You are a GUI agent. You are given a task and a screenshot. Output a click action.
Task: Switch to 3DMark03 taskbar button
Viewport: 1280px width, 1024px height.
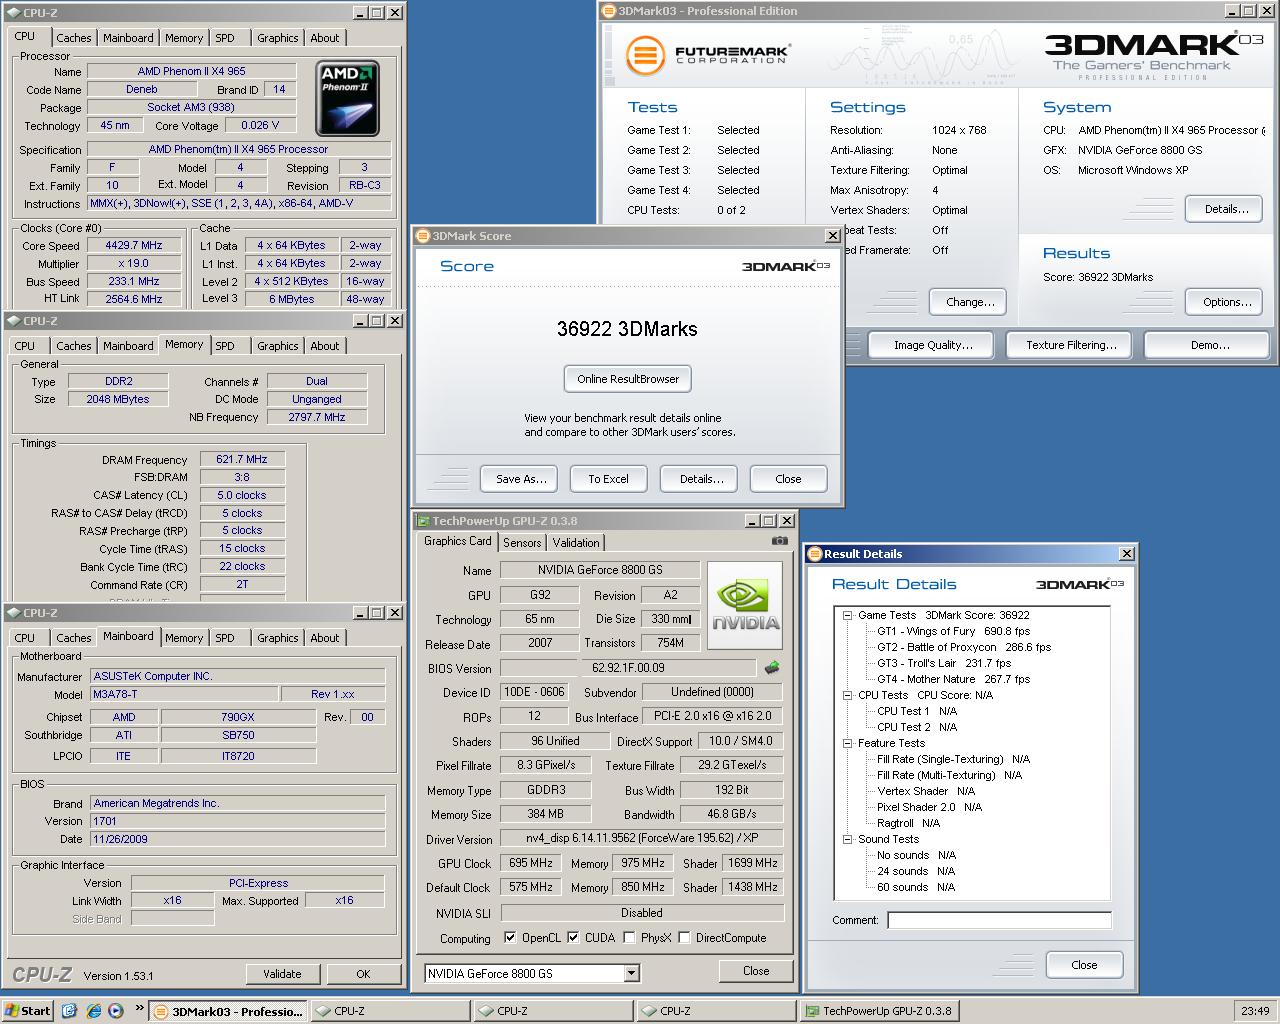click(228, 1011)
